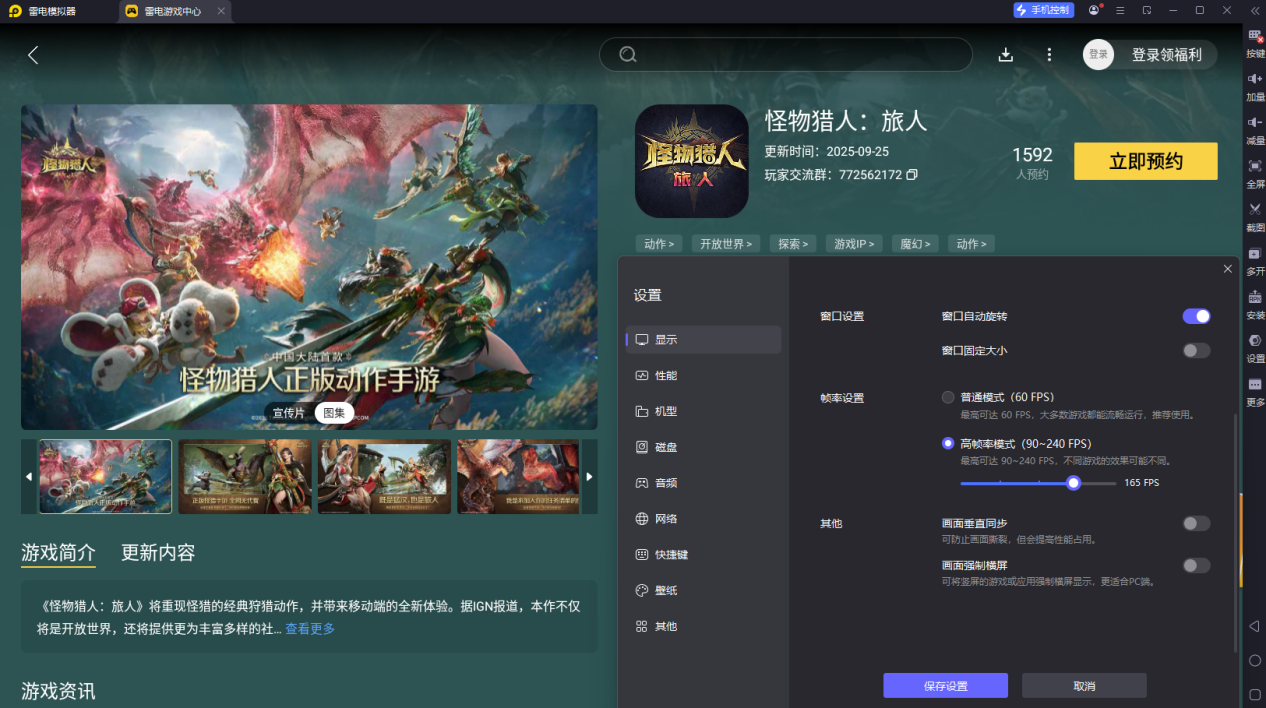The height and width of the screenshot is (708, 1266).
Task: Open 多开 multi-instance manager
Action: click(x=1255, y=261)
